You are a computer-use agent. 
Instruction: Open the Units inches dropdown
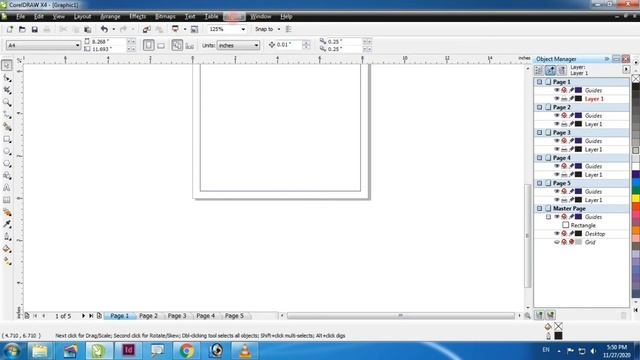click(256, 45)
